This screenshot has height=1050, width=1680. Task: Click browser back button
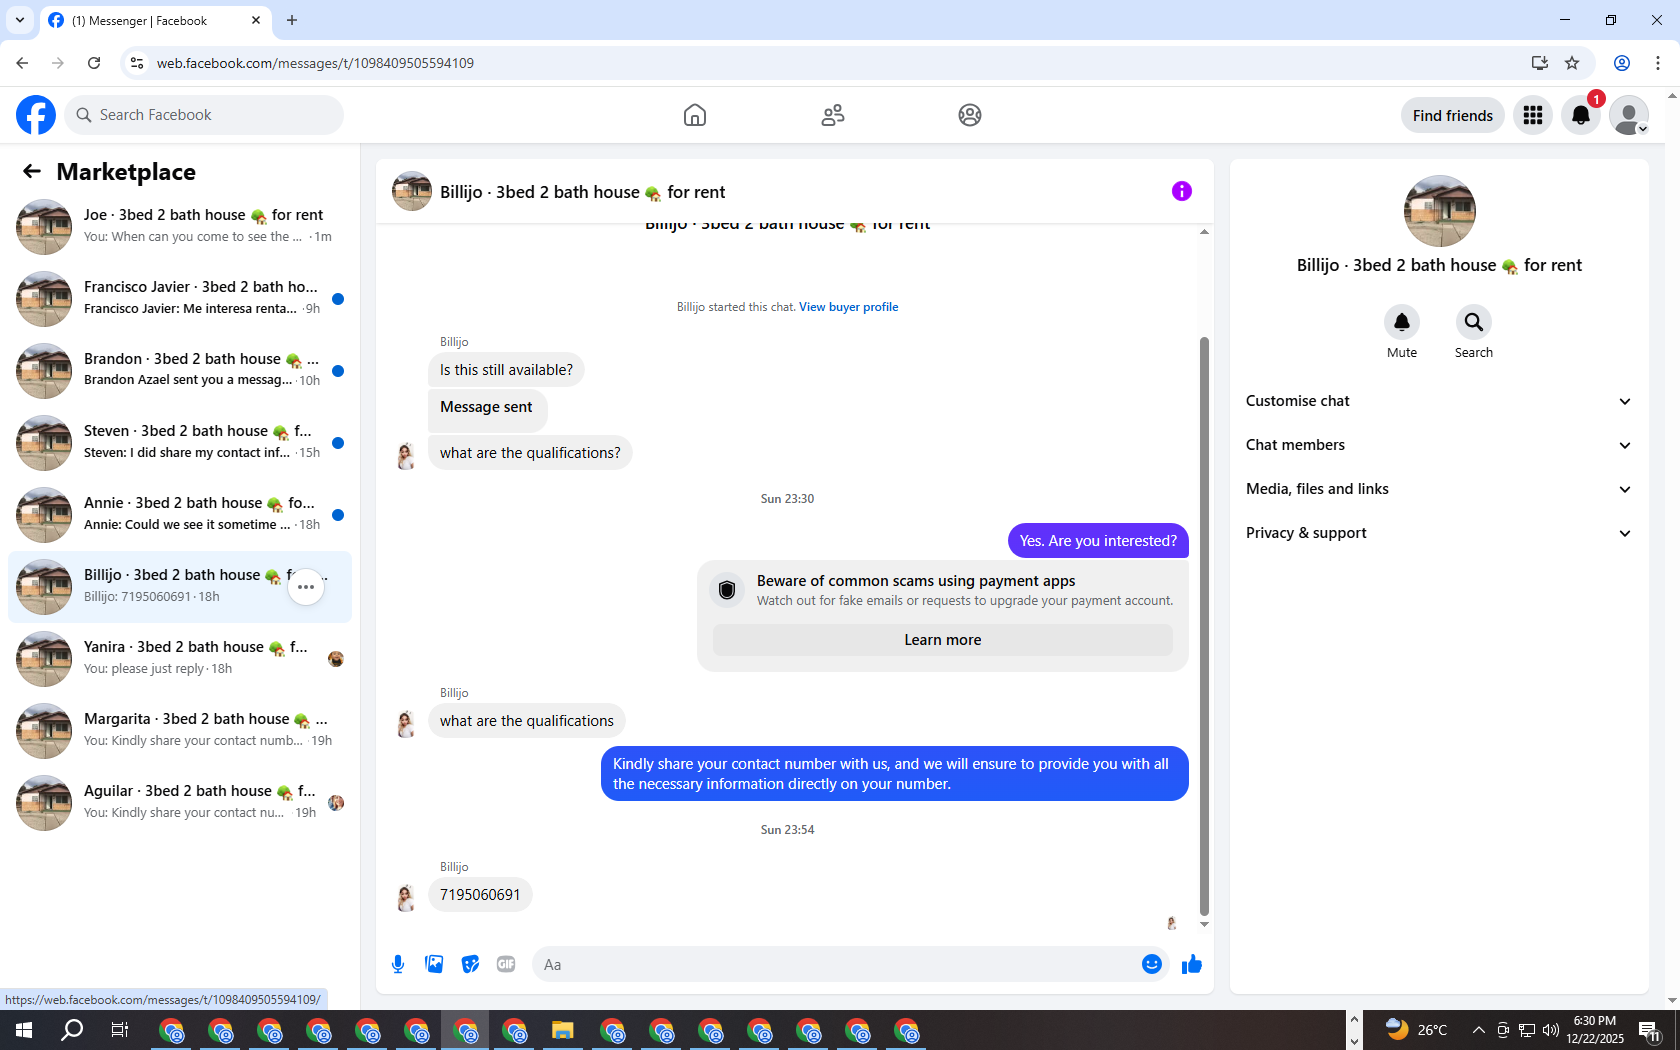22,63
